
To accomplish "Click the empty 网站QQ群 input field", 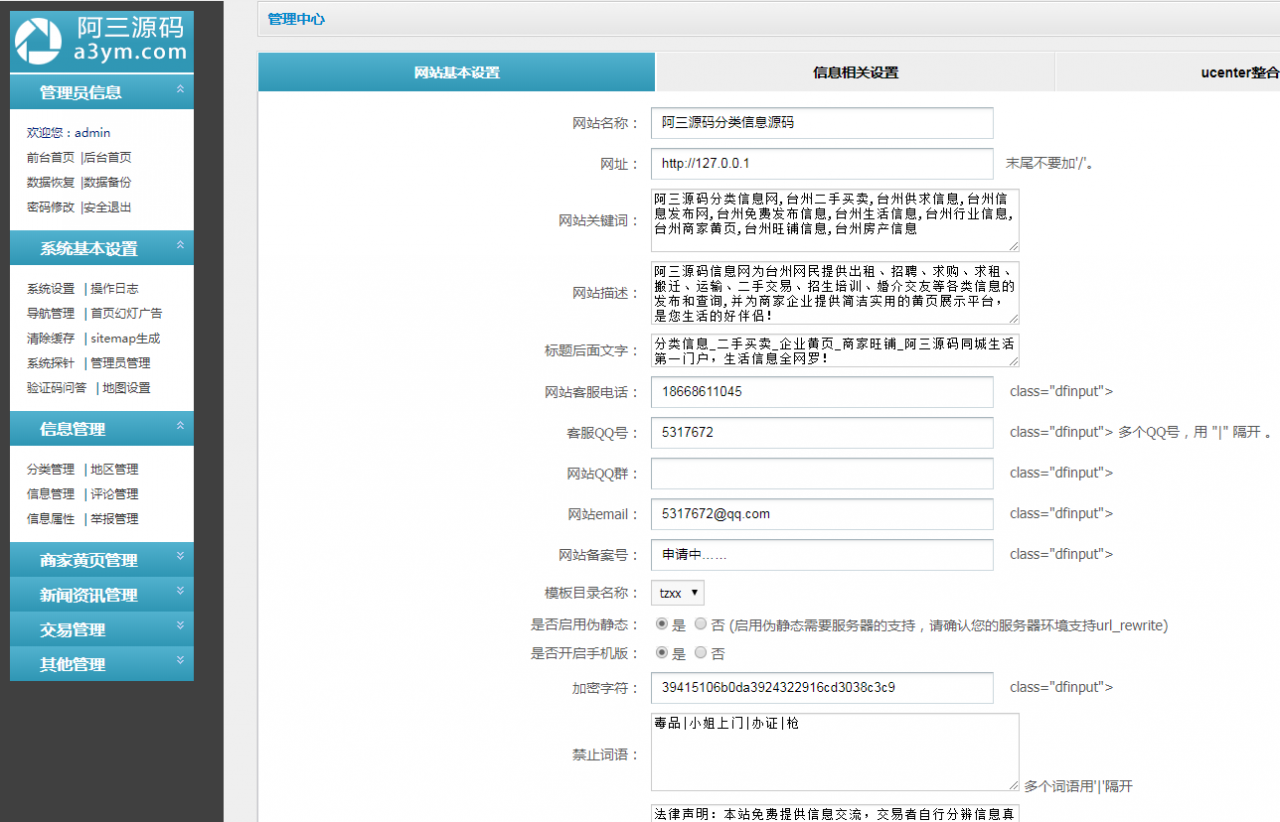I will (x=822, y=473).
